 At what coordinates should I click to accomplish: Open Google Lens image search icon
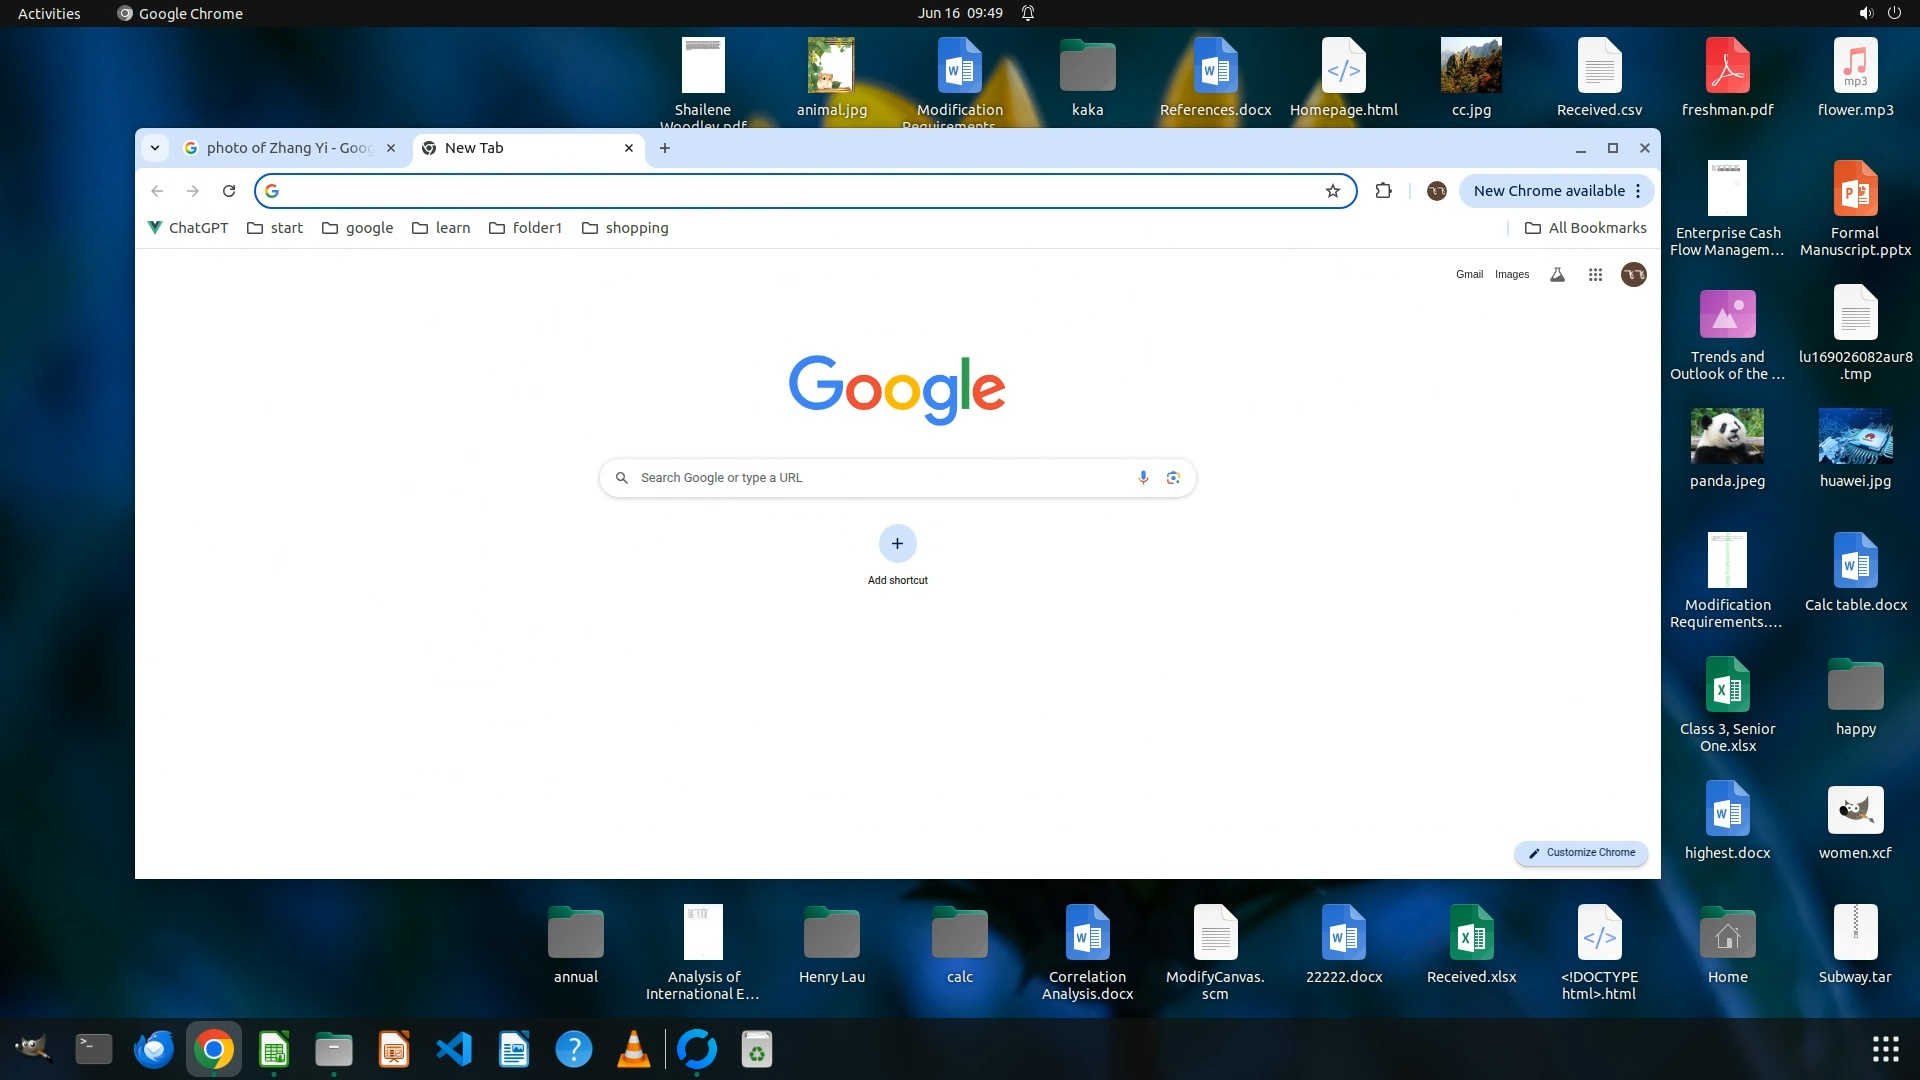coord(1173,478)
